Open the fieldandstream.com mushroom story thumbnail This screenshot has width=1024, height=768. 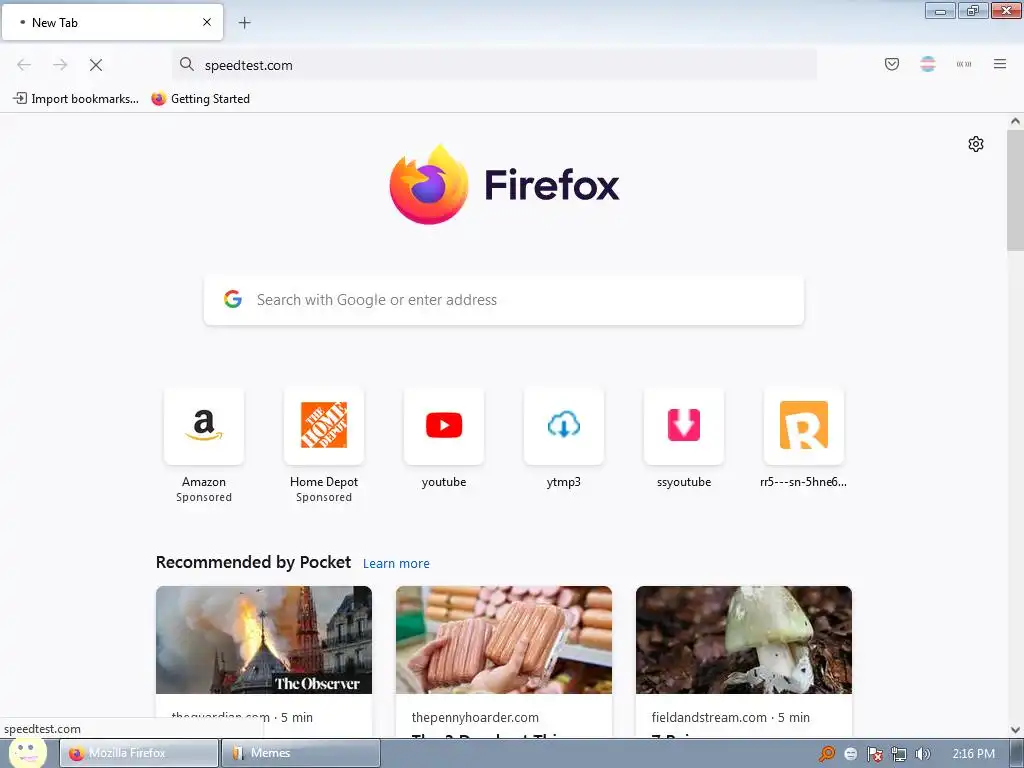[744, 640]
